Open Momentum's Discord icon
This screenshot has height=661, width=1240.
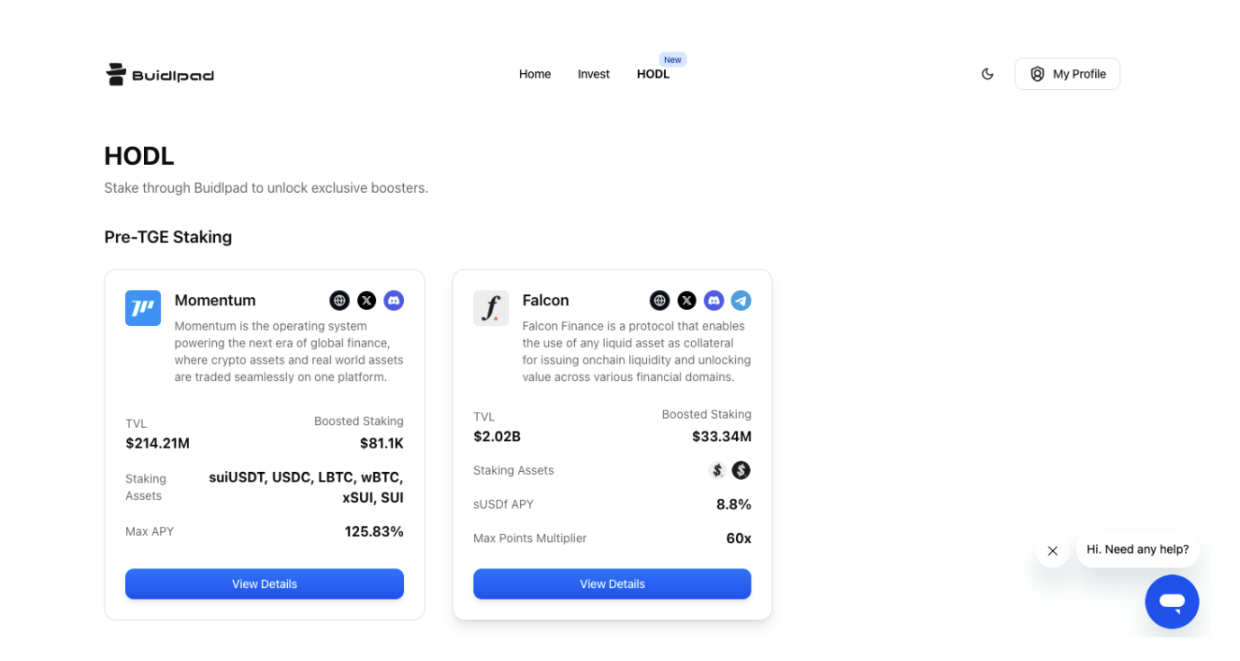point(394,300)
